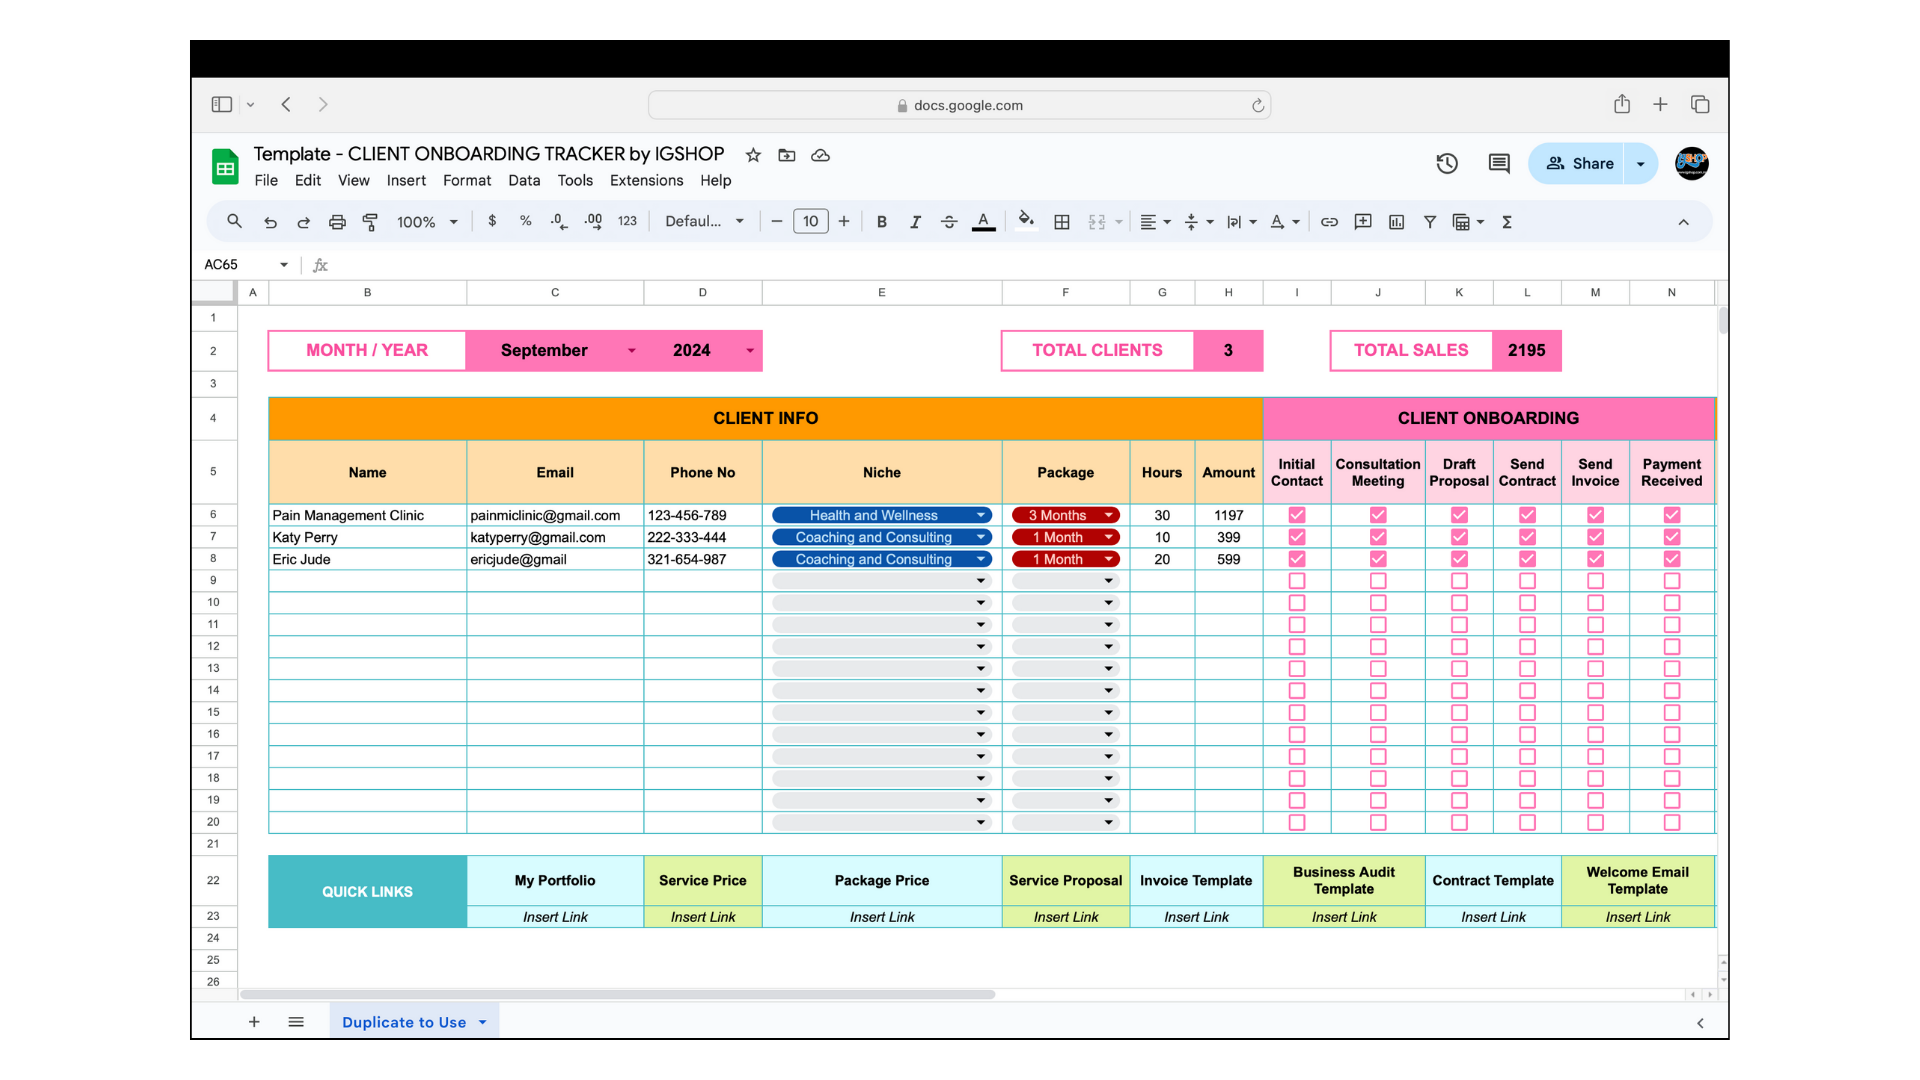Viewport: 1920px width, 1080px height.
Task: Click the insert link icon
Action: (x=1329, y=222)
